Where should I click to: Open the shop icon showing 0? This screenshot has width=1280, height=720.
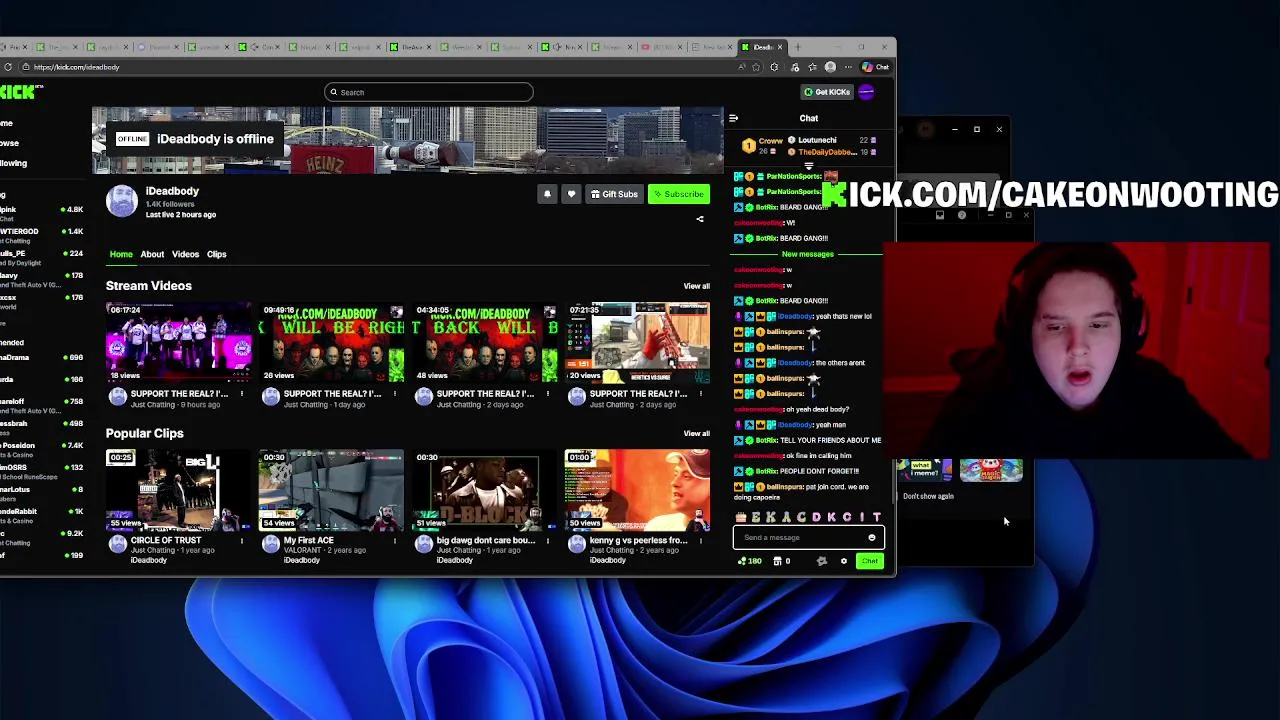[x=783, y=561]
